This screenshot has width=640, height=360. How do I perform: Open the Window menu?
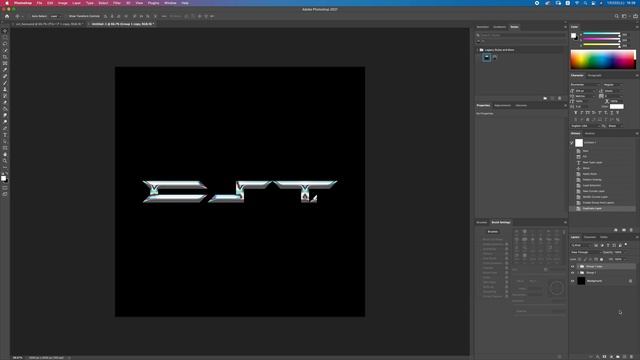coord(170,3)
